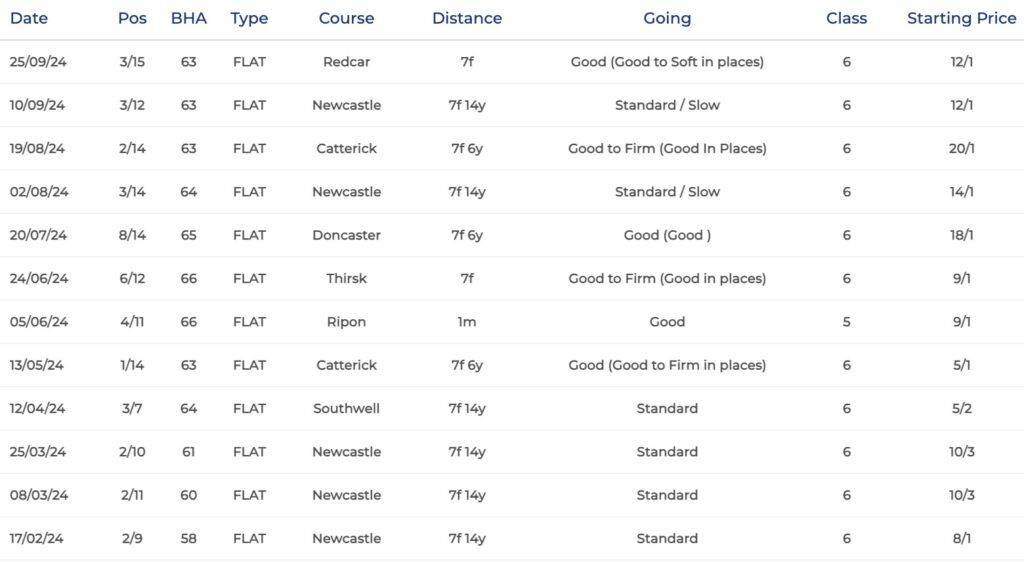This screenshot has height=562, width=1024.
Task: Open the Thirsk race entry
Action: click(x=346, y=279)
